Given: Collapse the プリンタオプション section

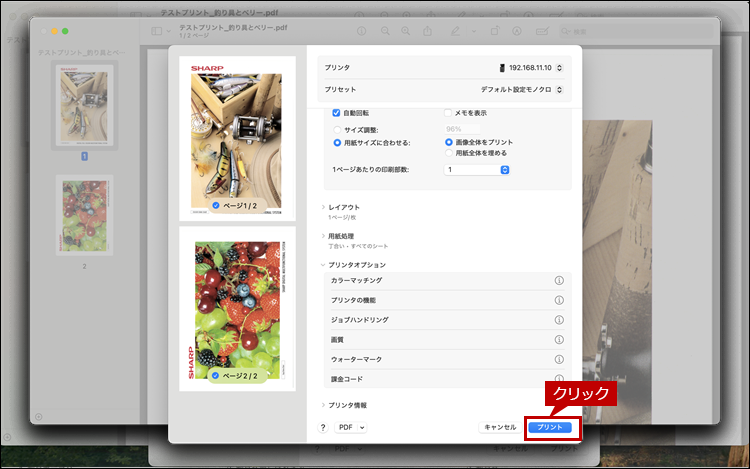Looking at the screenshot, I should [x=323, y=264].
